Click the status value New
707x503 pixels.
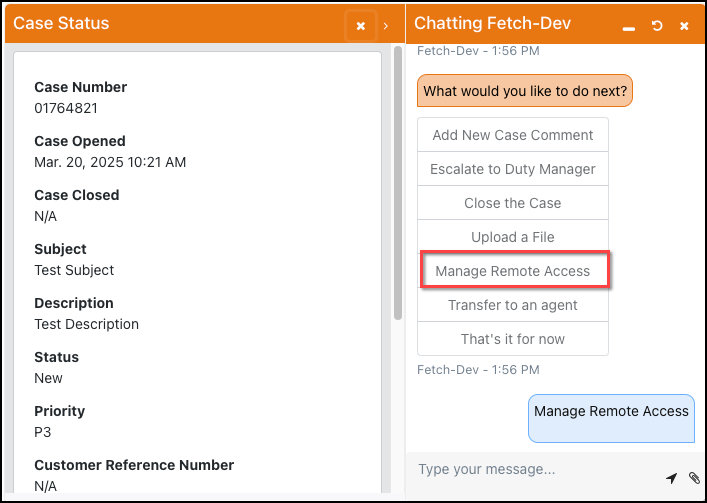pyautogui.click(x=48, y=378)
